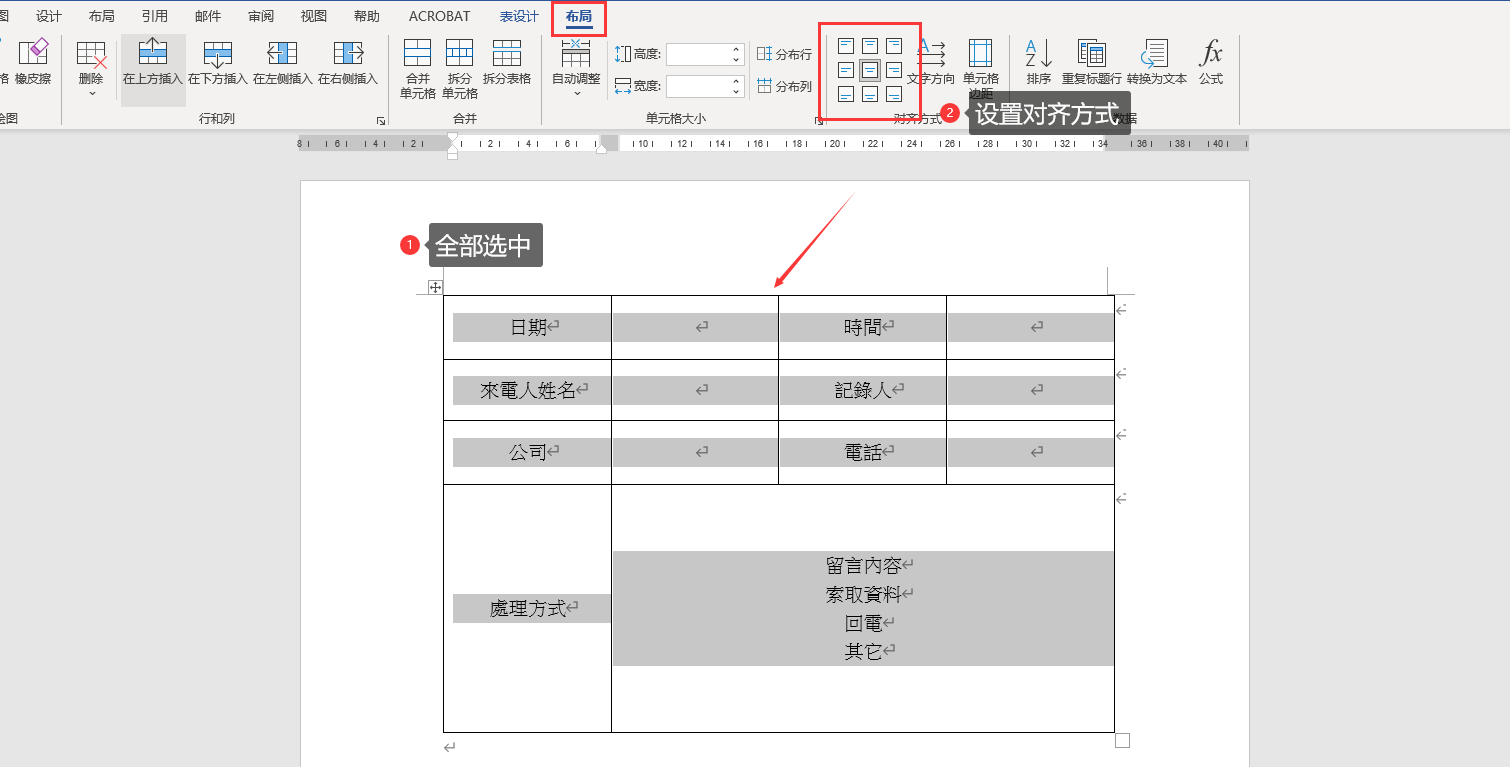Viewport: 1510px width, 767px height.
Task: Insert a column to the right (在右侧插入)
Action: [348, 61]
